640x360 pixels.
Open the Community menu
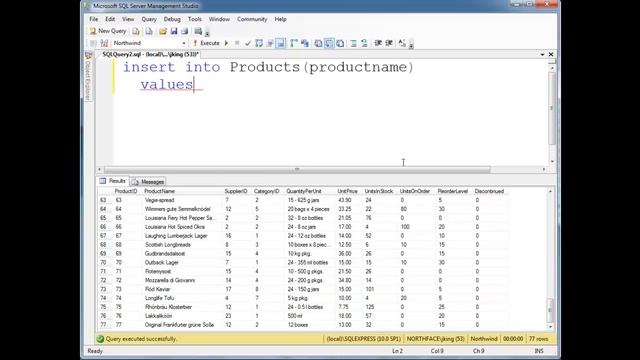point(252,19)
